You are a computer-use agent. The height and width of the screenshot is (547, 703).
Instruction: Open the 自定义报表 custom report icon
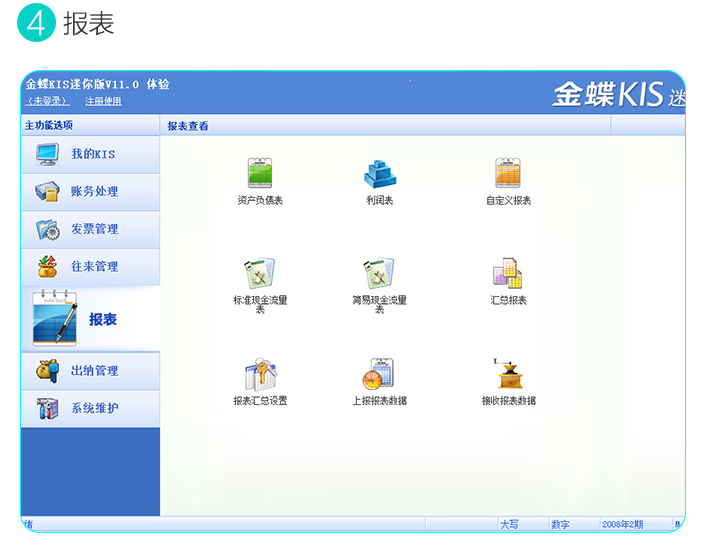coord(508,175)
